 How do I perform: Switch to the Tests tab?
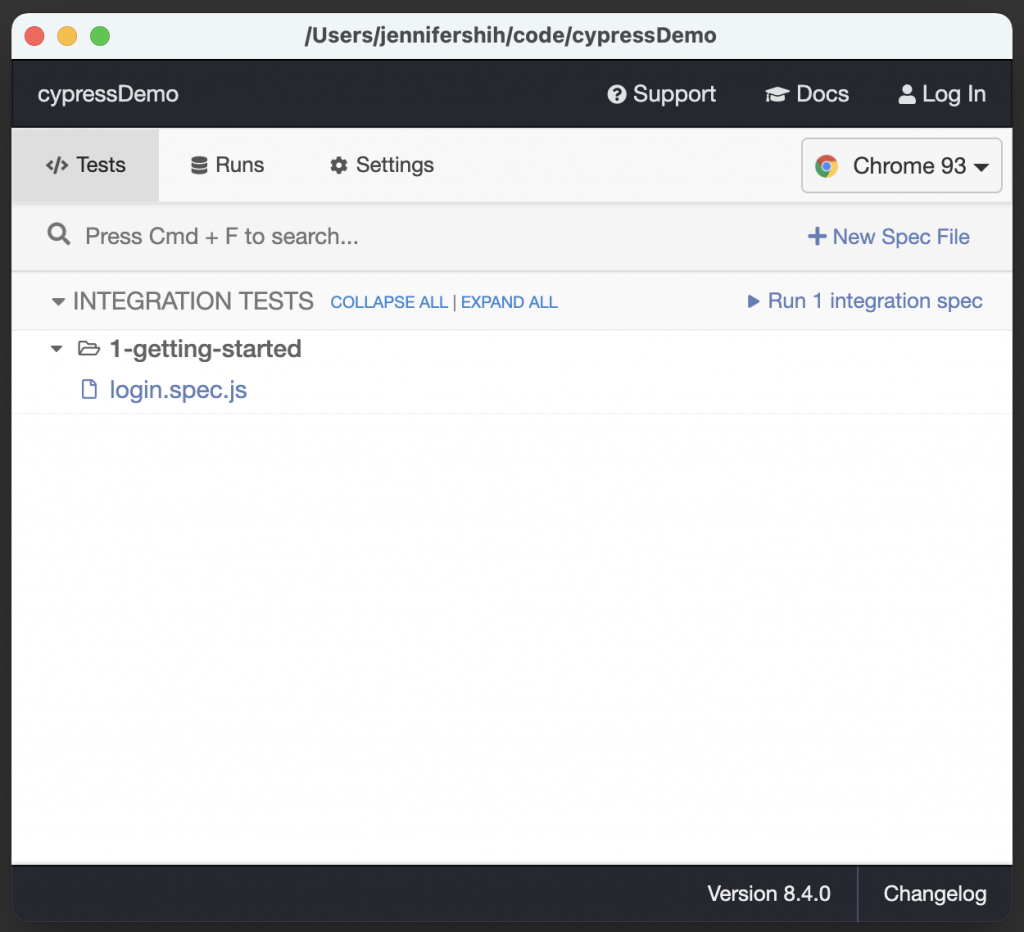(x=86, y=165)
